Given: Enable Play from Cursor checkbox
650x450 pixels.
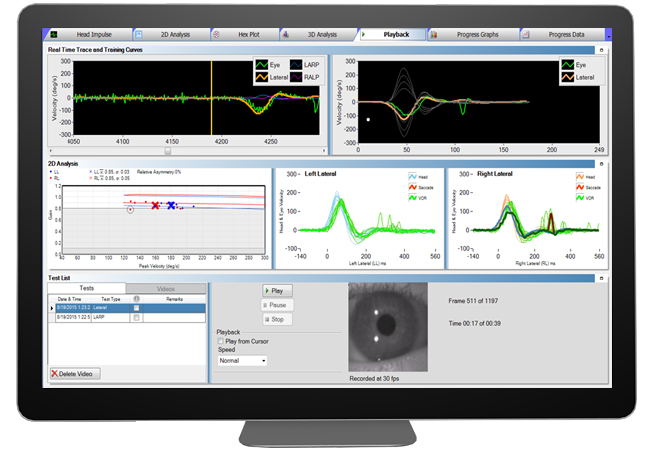Looking at the screenshot, I should (x=222, y=342).
